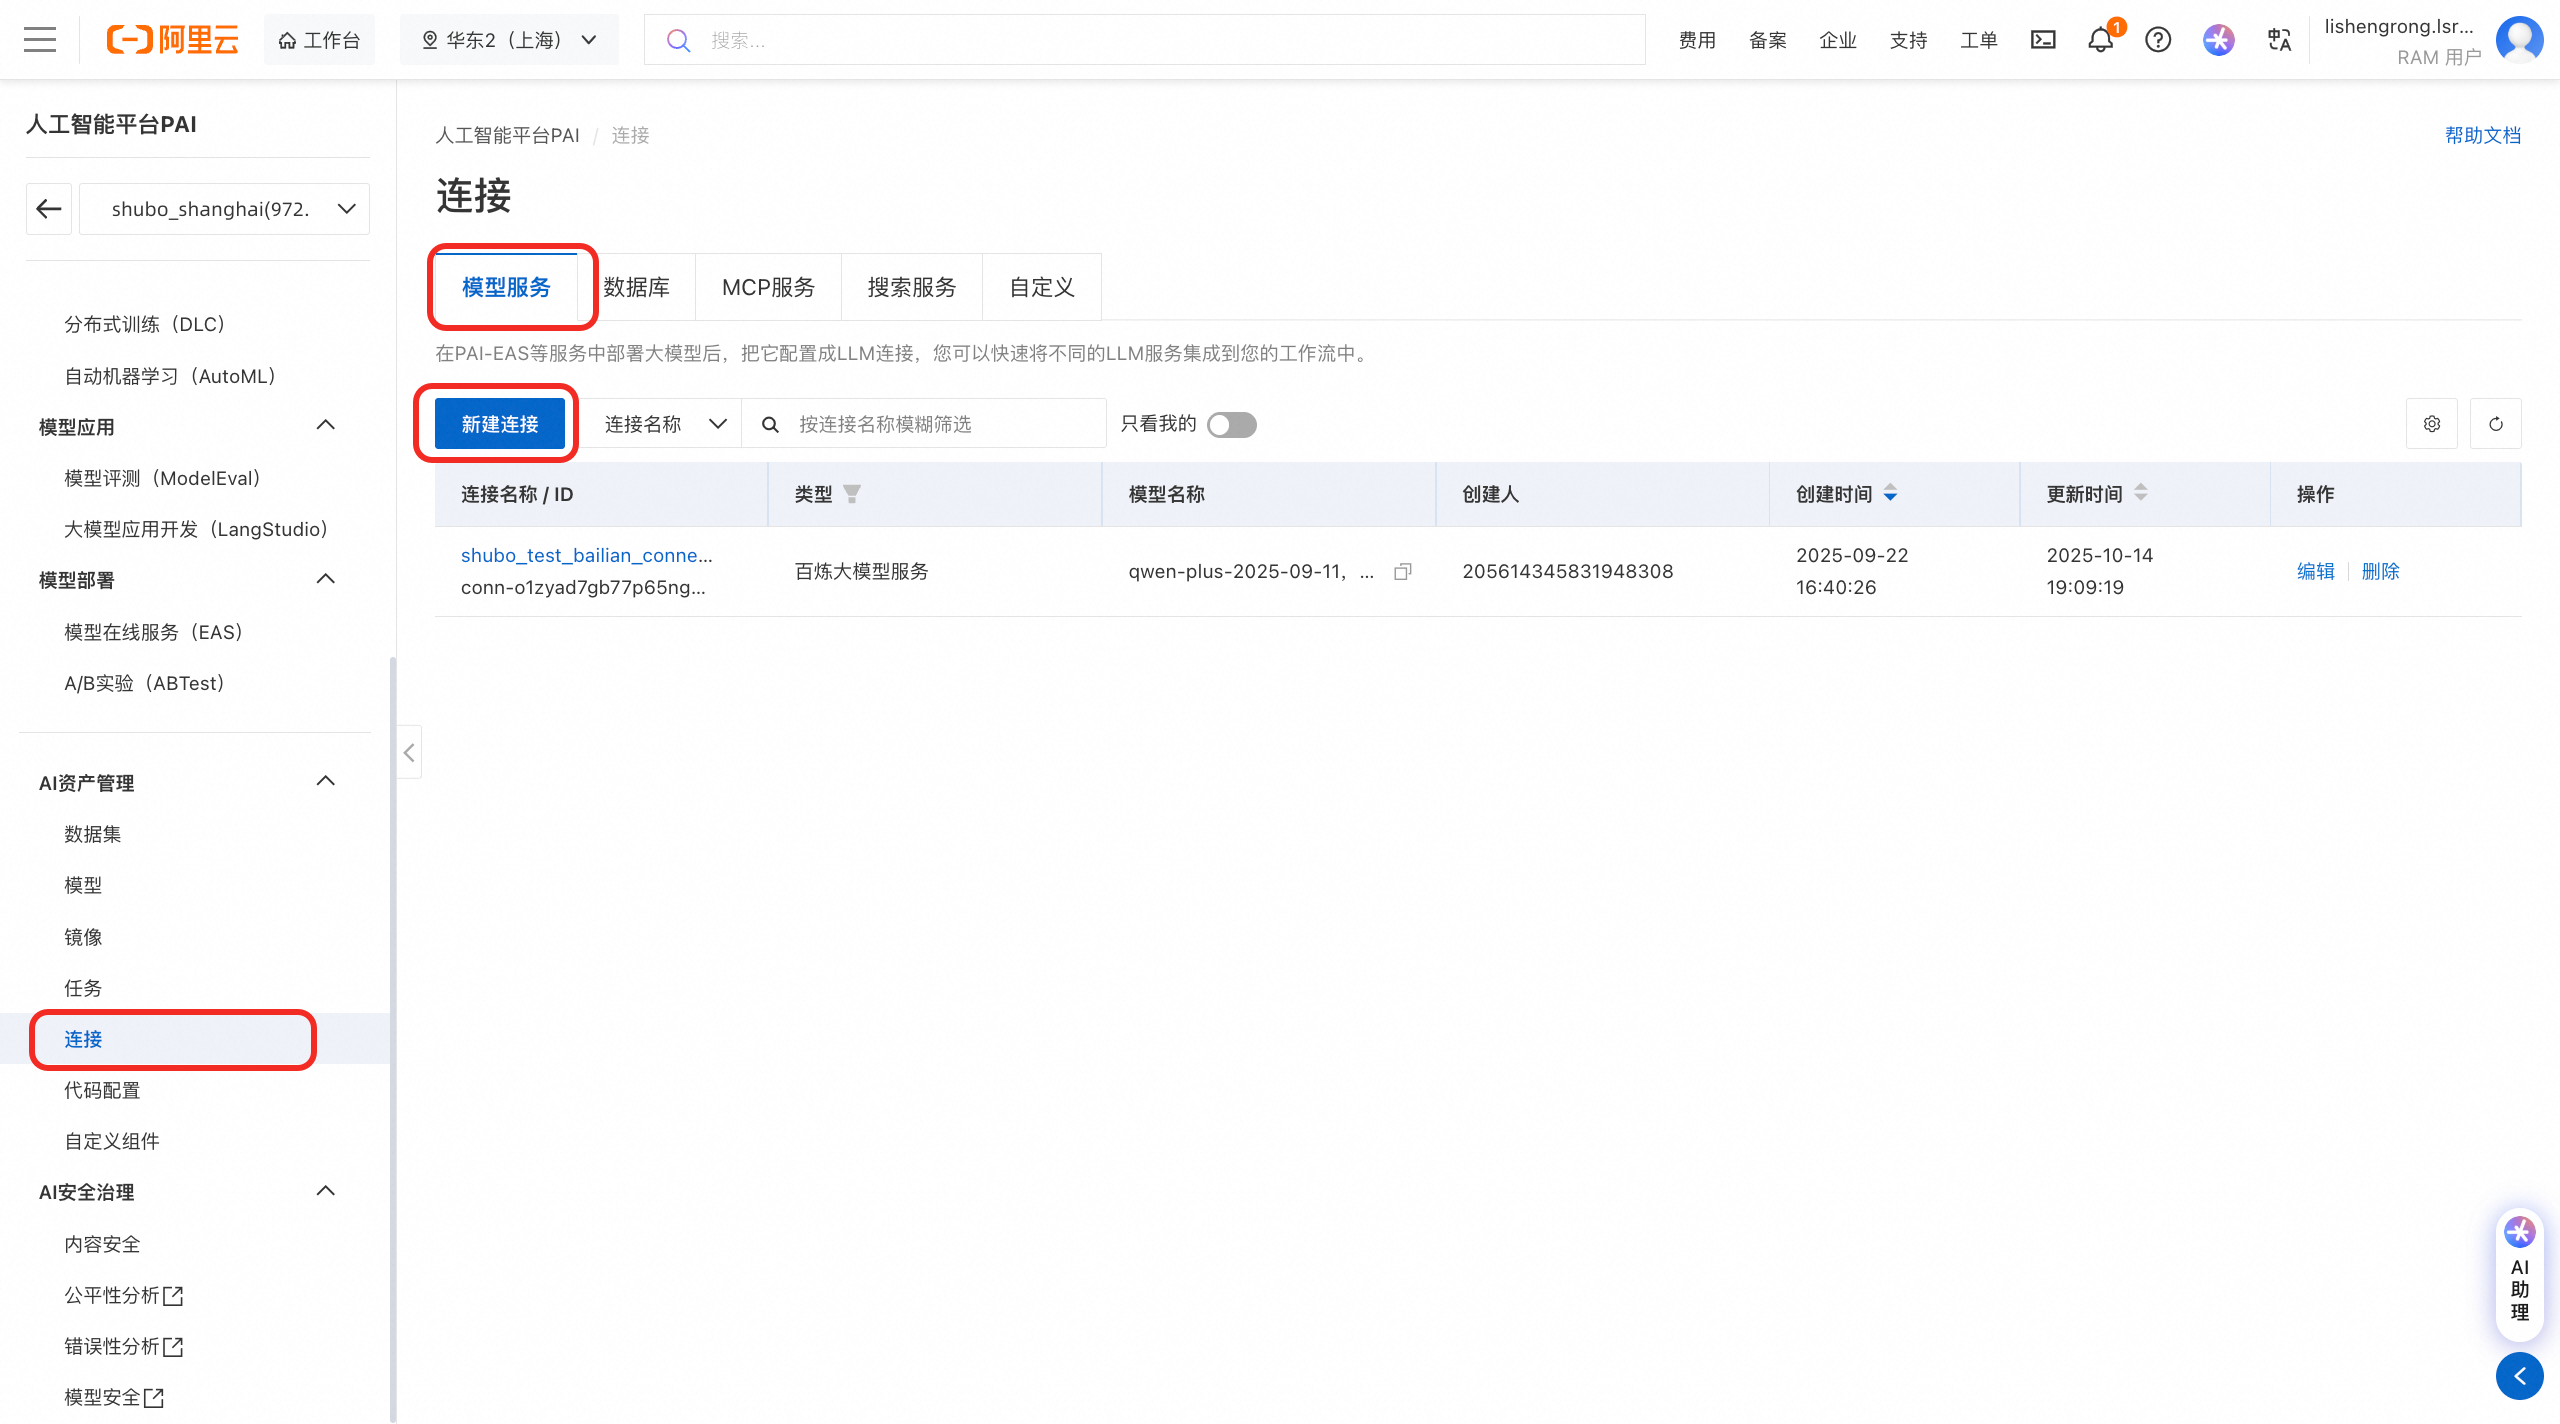Switch to the MCP服务 tab
Viewport: 2560px width, 1424px height.
point(768,288)
